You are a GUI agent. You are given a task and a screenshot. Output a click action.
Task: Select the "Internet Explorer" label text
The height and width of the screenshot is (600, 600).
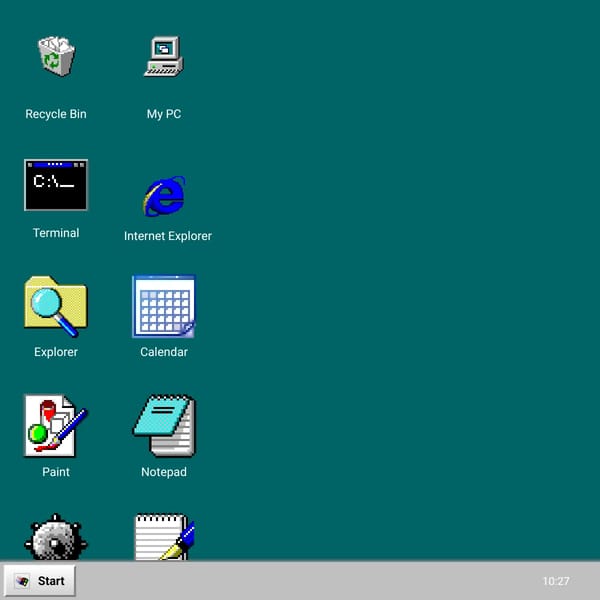click(x=168, y=236)
